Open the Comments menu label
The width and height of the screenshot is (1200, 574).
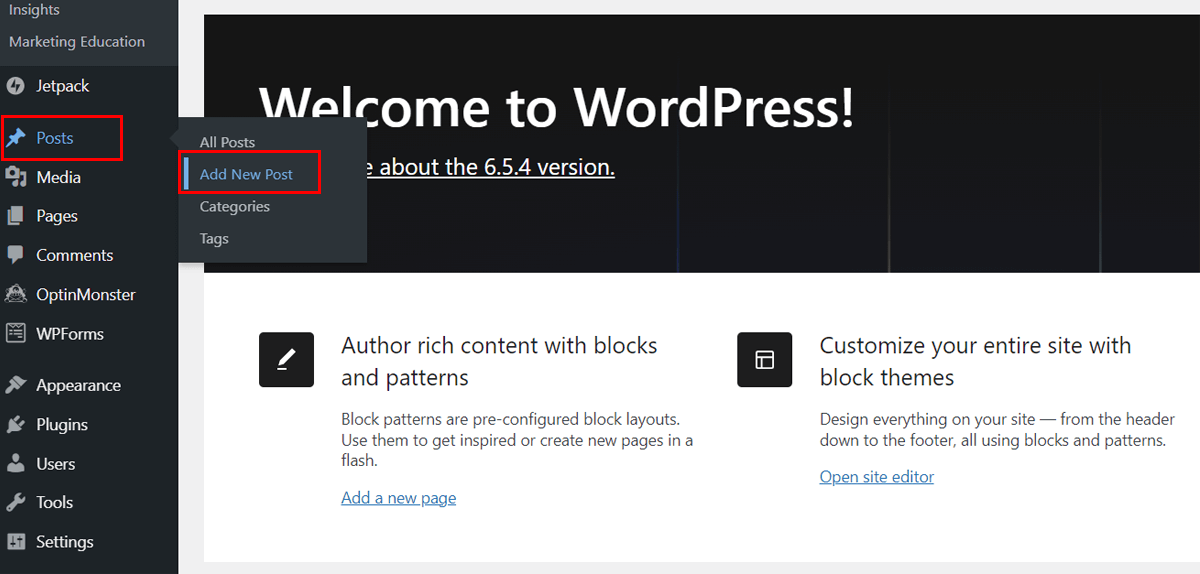[75, 255]
